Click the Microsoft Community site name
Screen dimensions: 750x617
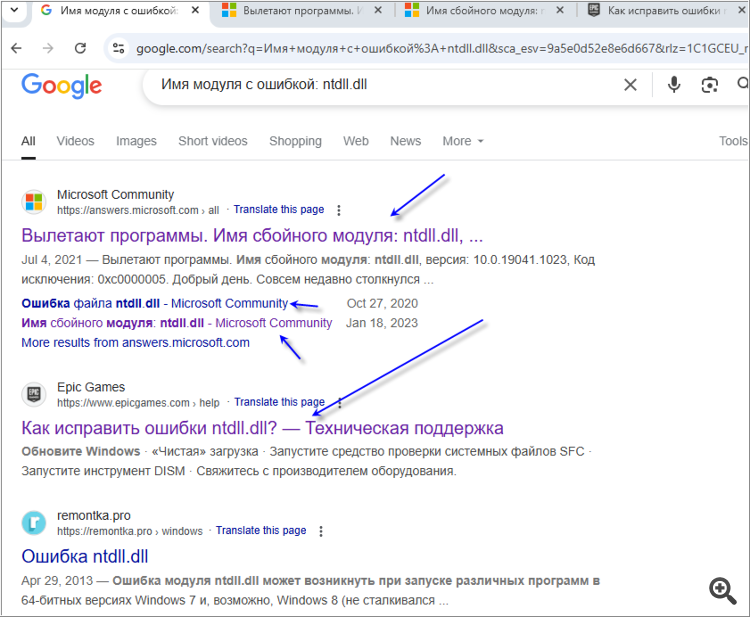(x=115, y=195)
